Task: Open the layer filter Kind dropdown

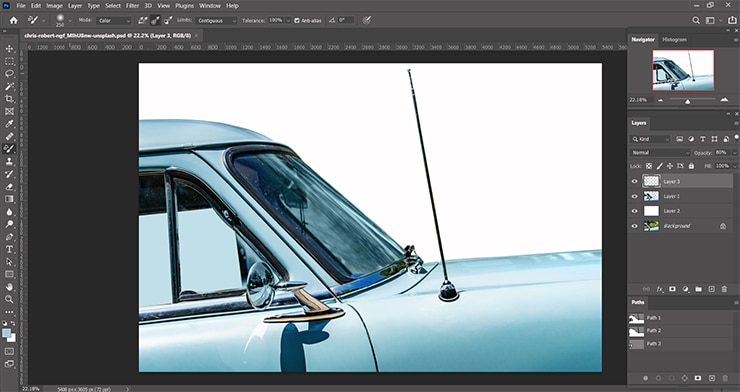Action: [651, 139]
